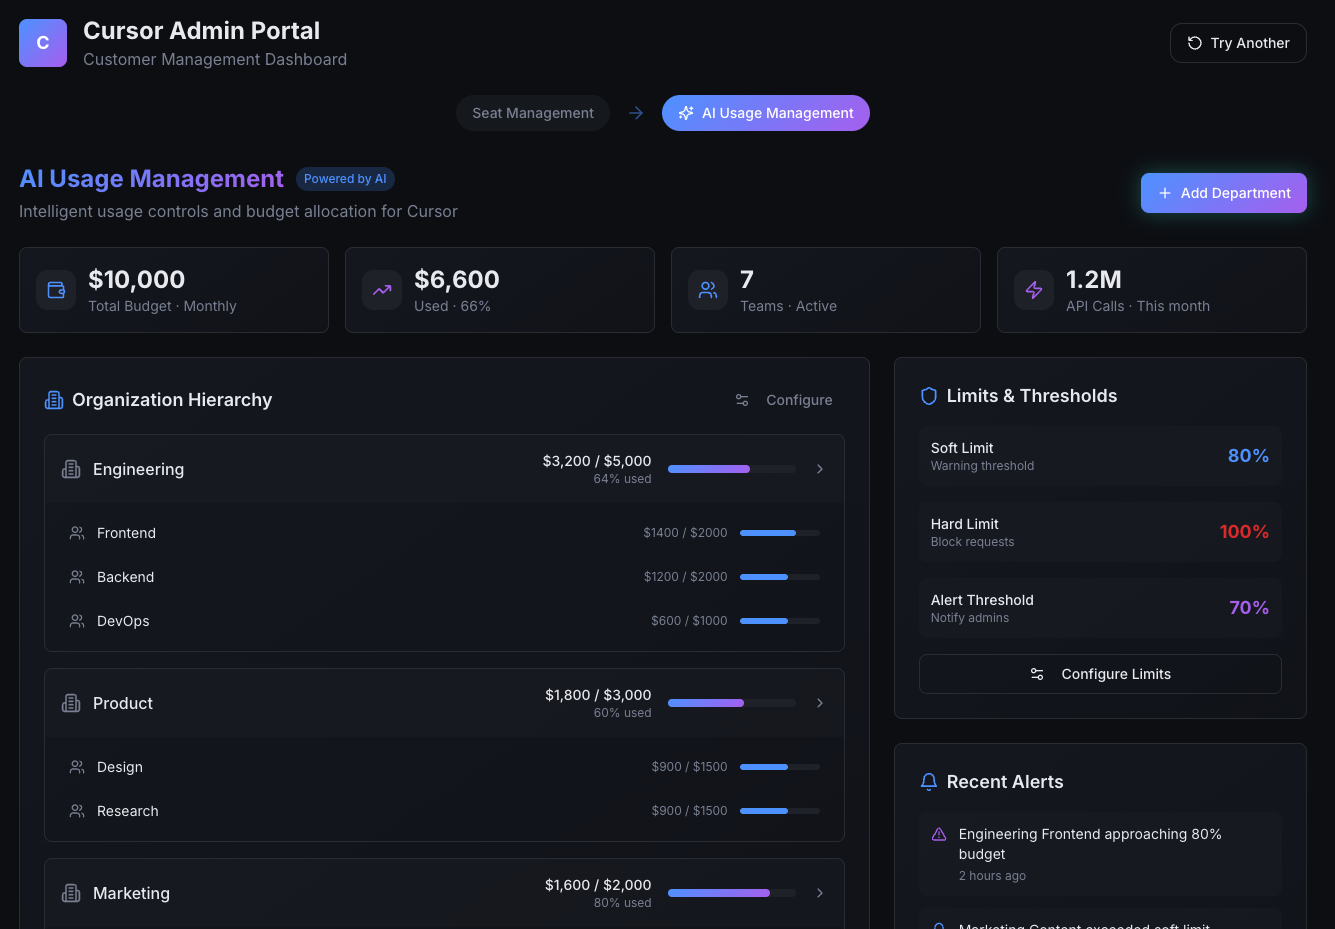Screen dimensions: 1335x929
Task: Click the team icon beside DevOps
Action: tap(77, 621)
